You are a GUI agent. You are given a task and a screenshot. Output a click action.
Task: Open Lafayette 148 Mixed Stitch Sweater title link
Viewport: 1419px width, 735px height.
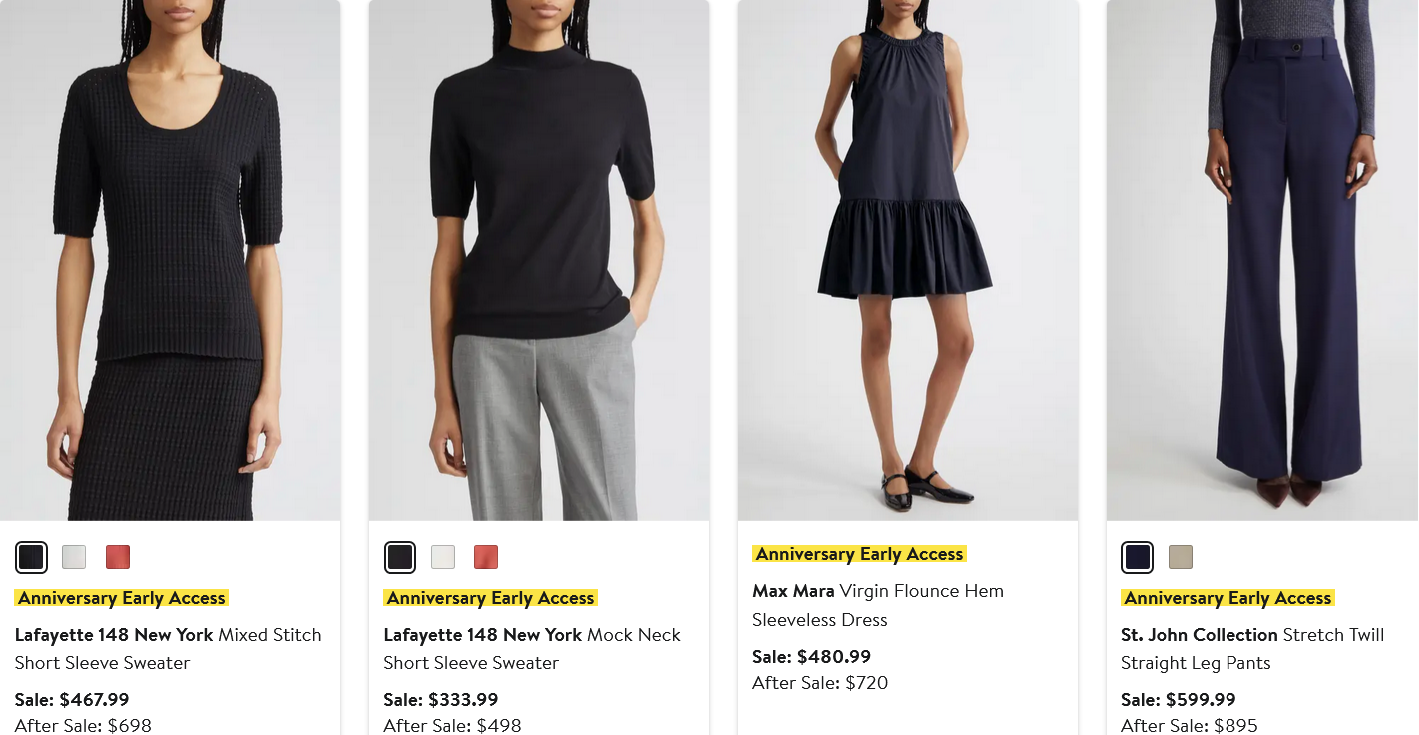coord(168,649)
